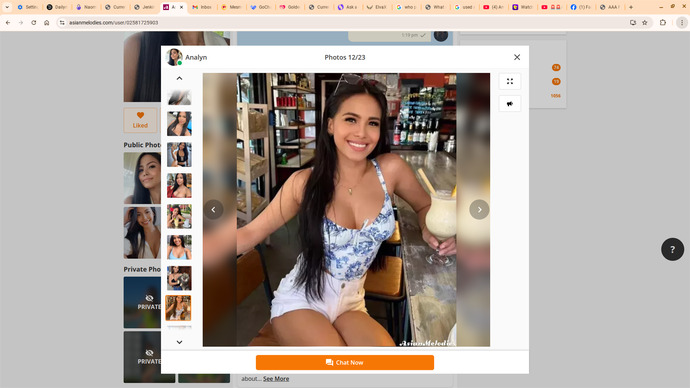Open a new browser tab
Screen dimensions: 690x388
click(x=631, y=7)
